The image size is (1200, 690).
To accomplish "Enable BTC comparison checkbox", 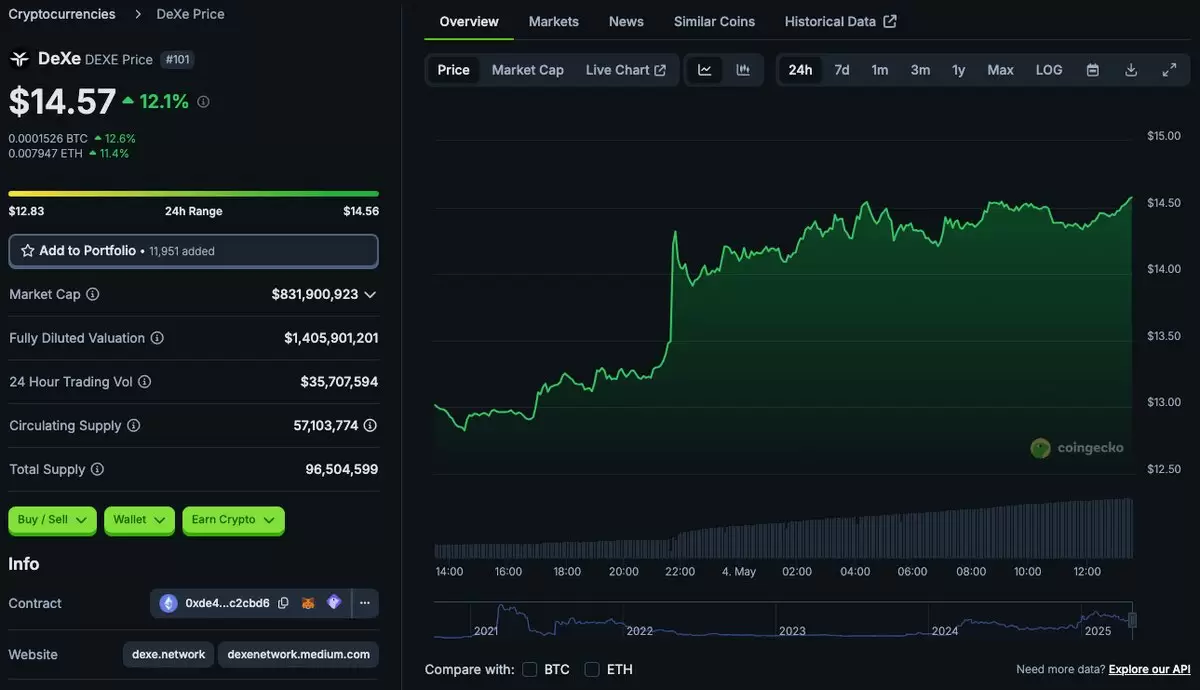I will click(x=530, y=669).
